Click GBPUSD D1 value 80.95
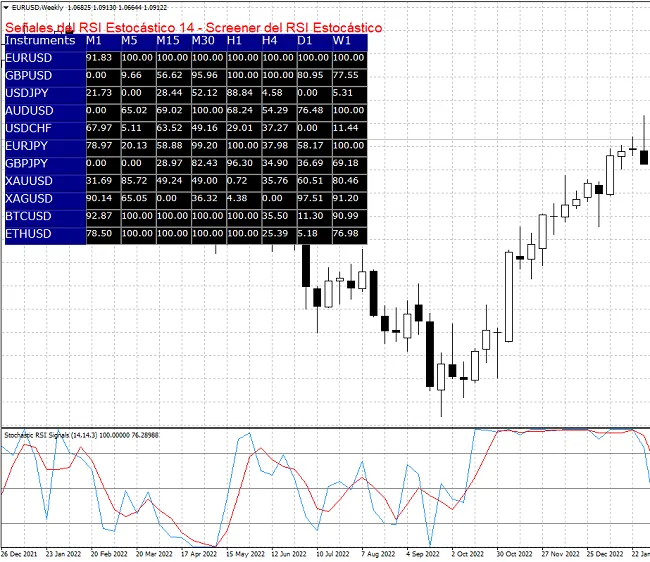 click(310, 75)
